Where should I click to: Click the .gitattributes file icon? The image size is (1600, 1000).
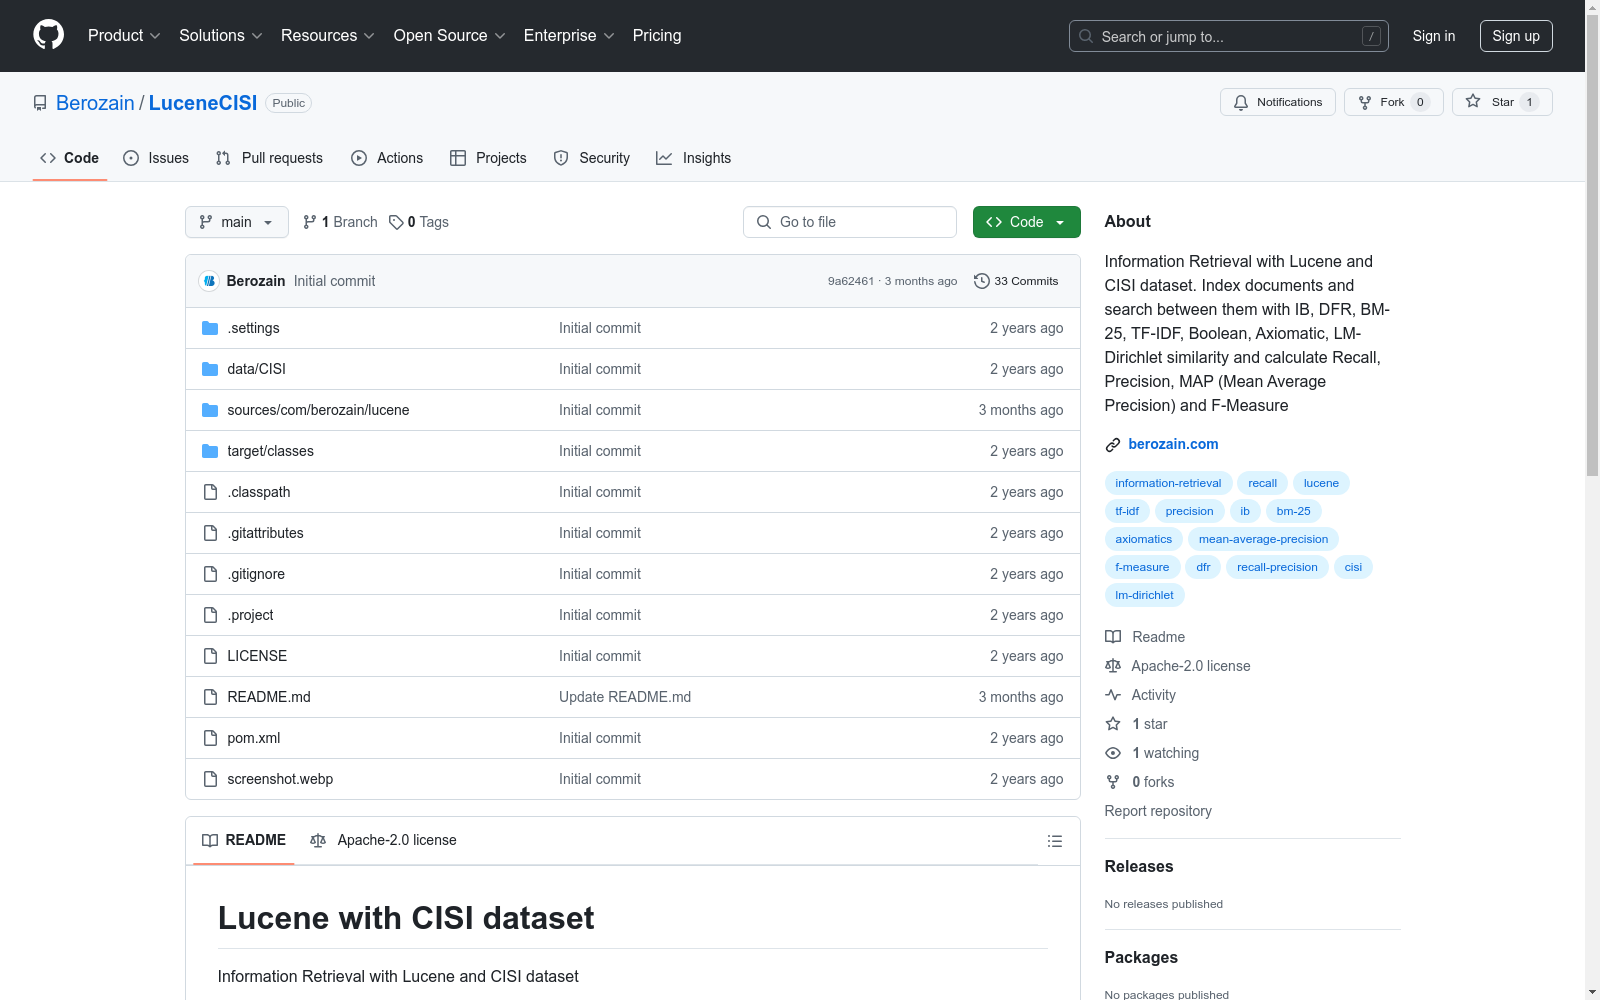click(x=210, y=533)
